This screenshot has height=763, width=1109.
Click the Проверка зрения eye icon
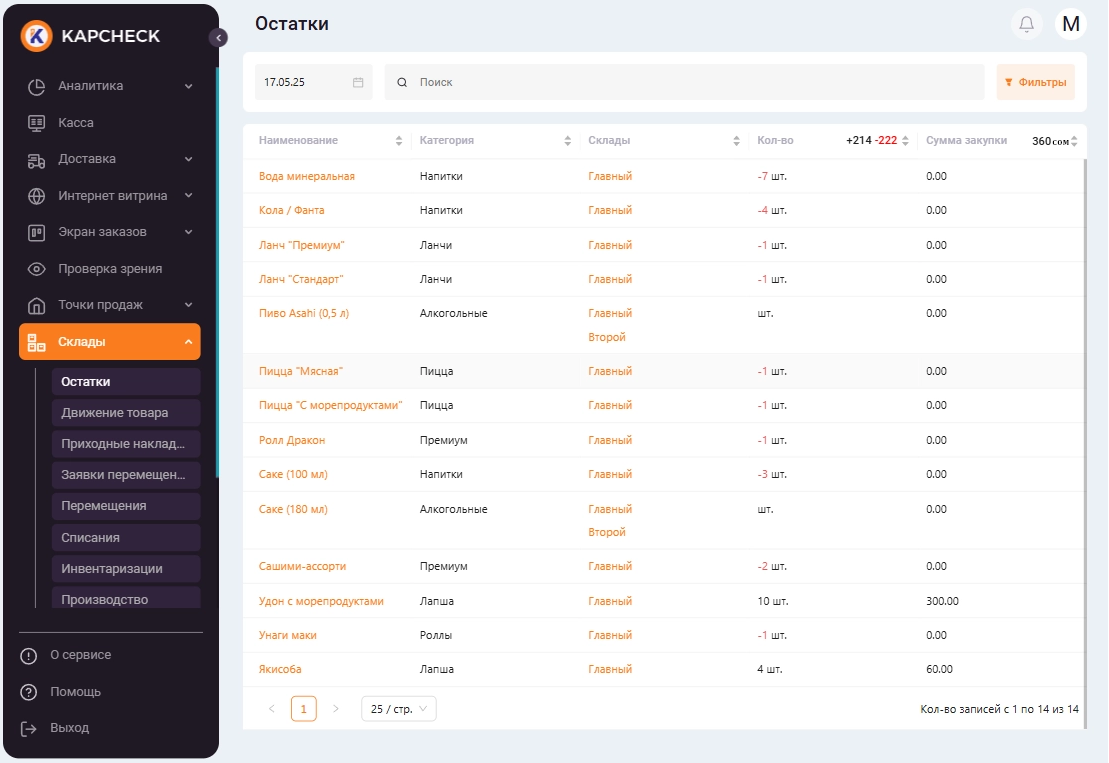[x=37, y=269]
